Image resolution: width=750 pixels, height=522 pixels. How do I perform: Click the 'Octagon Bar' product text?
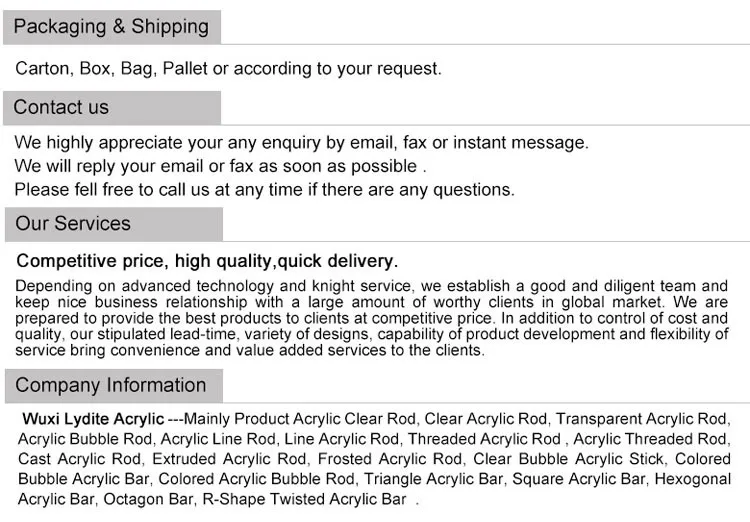click(x=147, y=499)
